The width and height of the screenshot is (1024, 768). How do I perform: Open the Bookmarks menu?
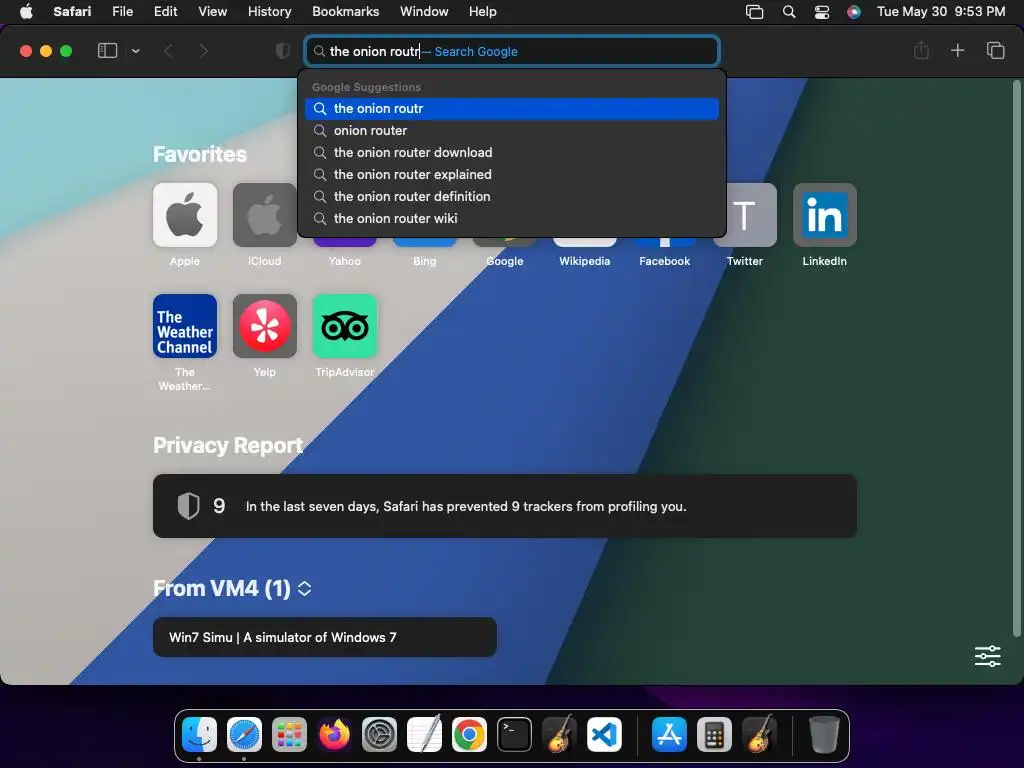coord(345,12)
